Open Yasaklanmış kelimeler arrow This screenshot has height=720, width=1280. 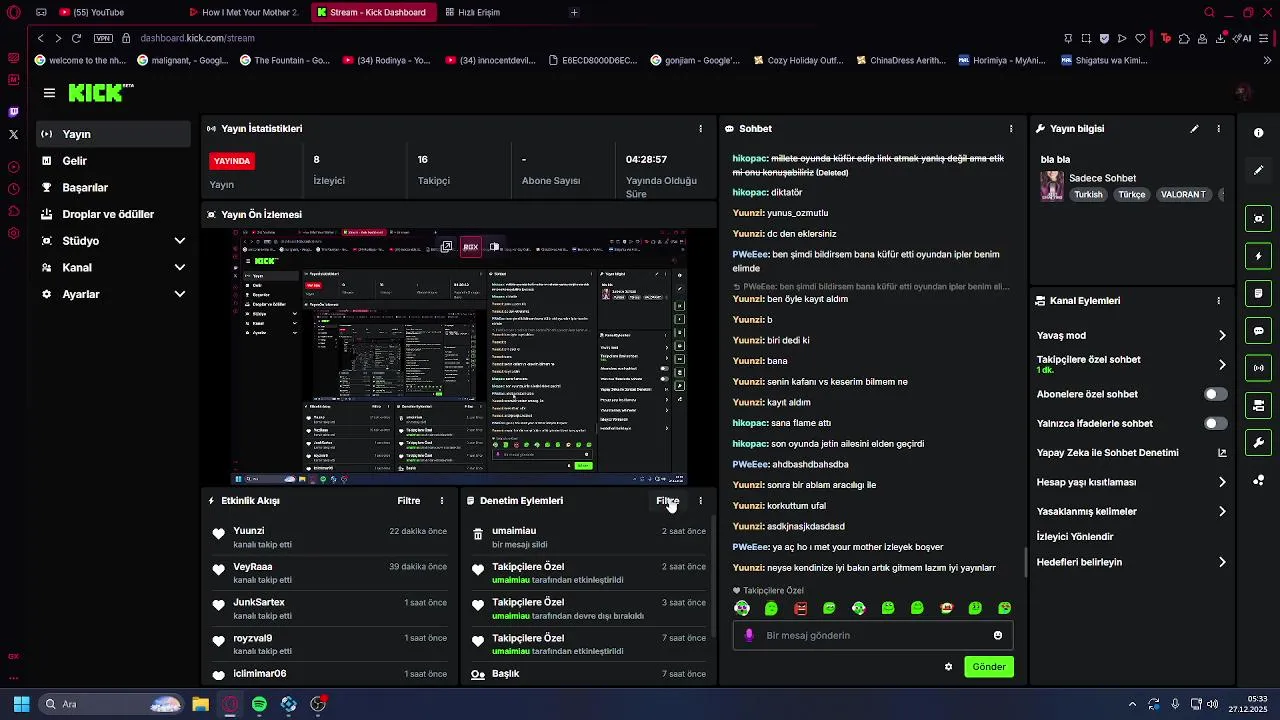coord(1222,512)
